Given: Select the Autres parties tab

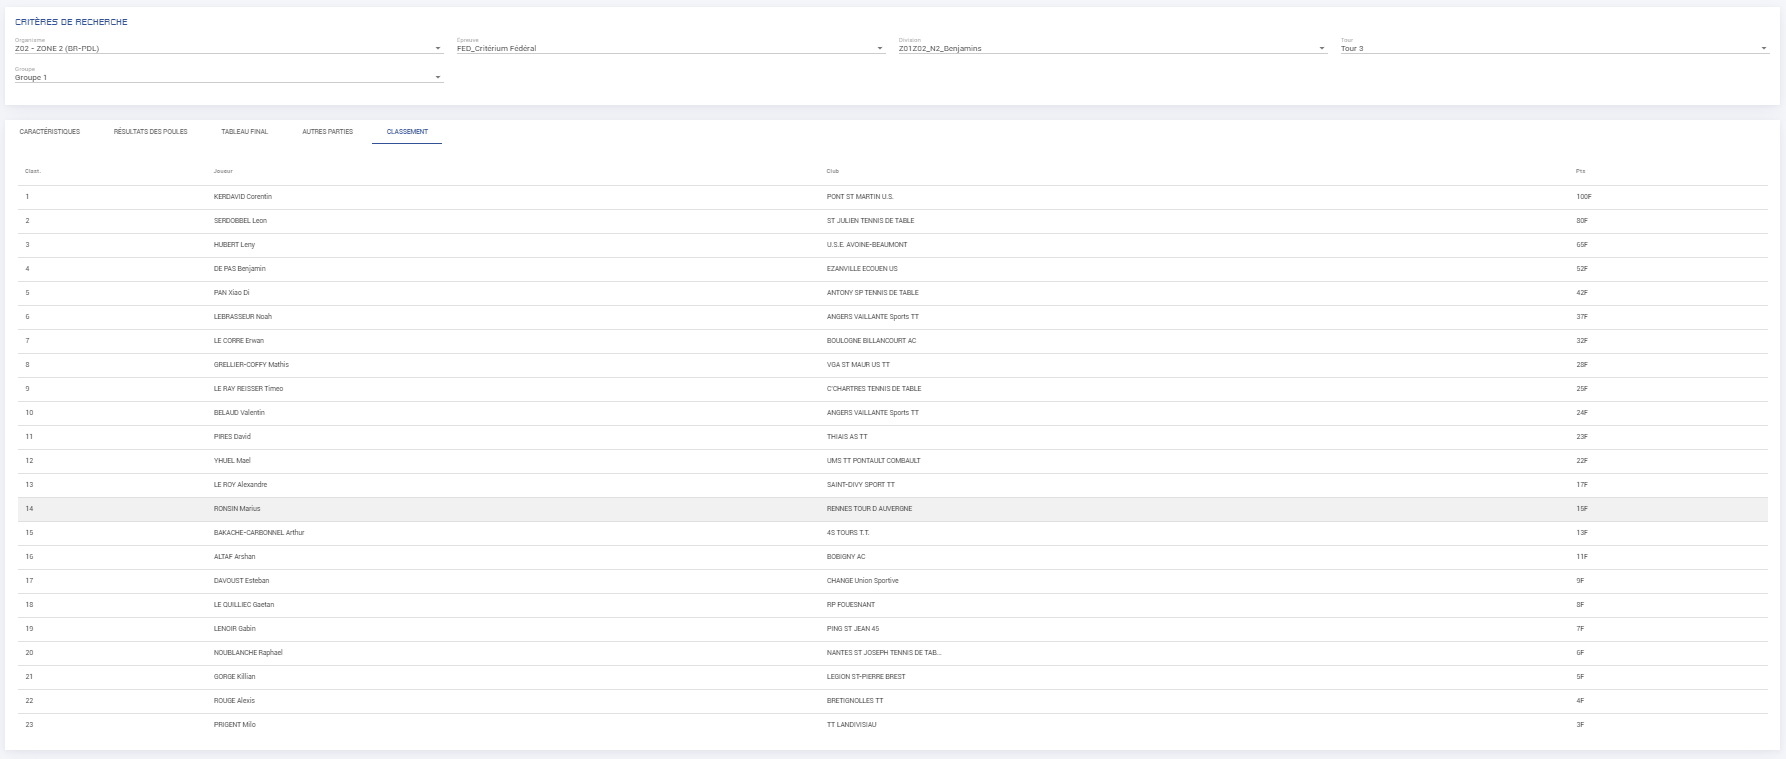Looking at the screenshot, I should pyautogui.click(x=327, y=132).
